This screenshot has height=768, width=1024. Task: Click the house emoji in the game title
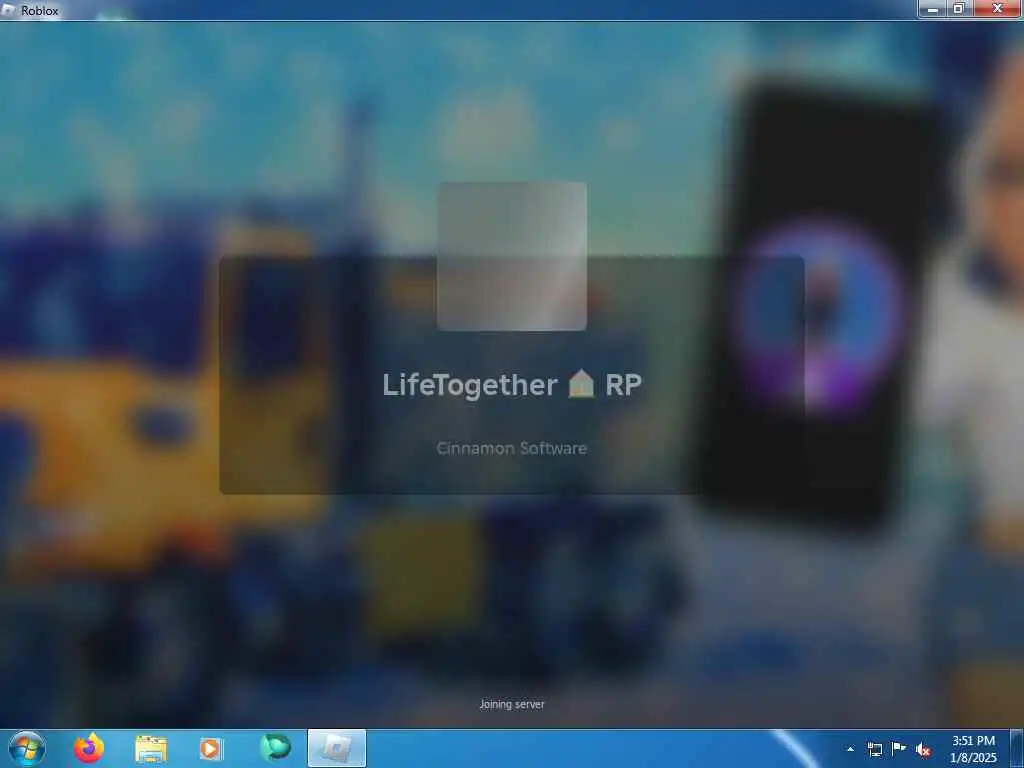[581, 384]
